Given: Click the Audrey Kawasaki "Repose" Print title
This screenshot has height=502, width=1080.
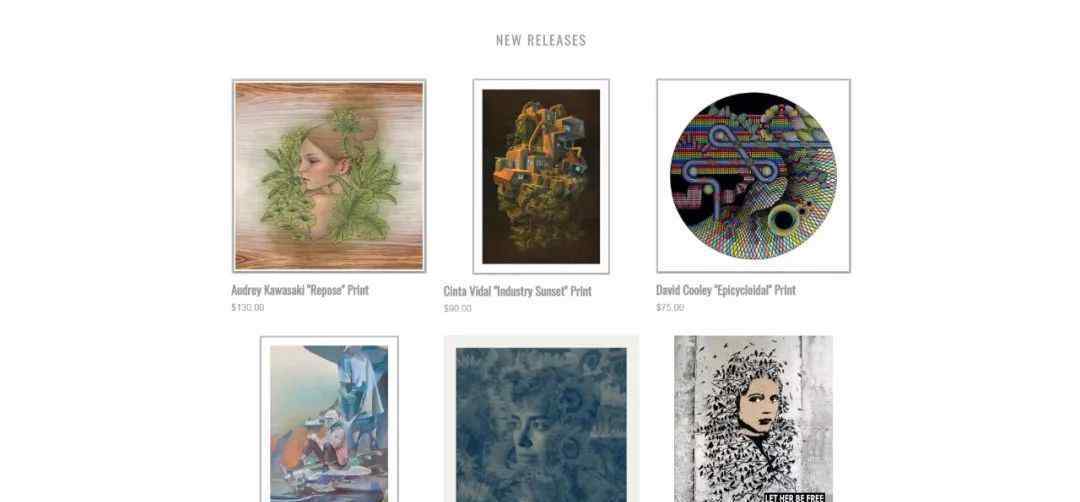Looking at the screenshot, I should [x=300, y=290].
